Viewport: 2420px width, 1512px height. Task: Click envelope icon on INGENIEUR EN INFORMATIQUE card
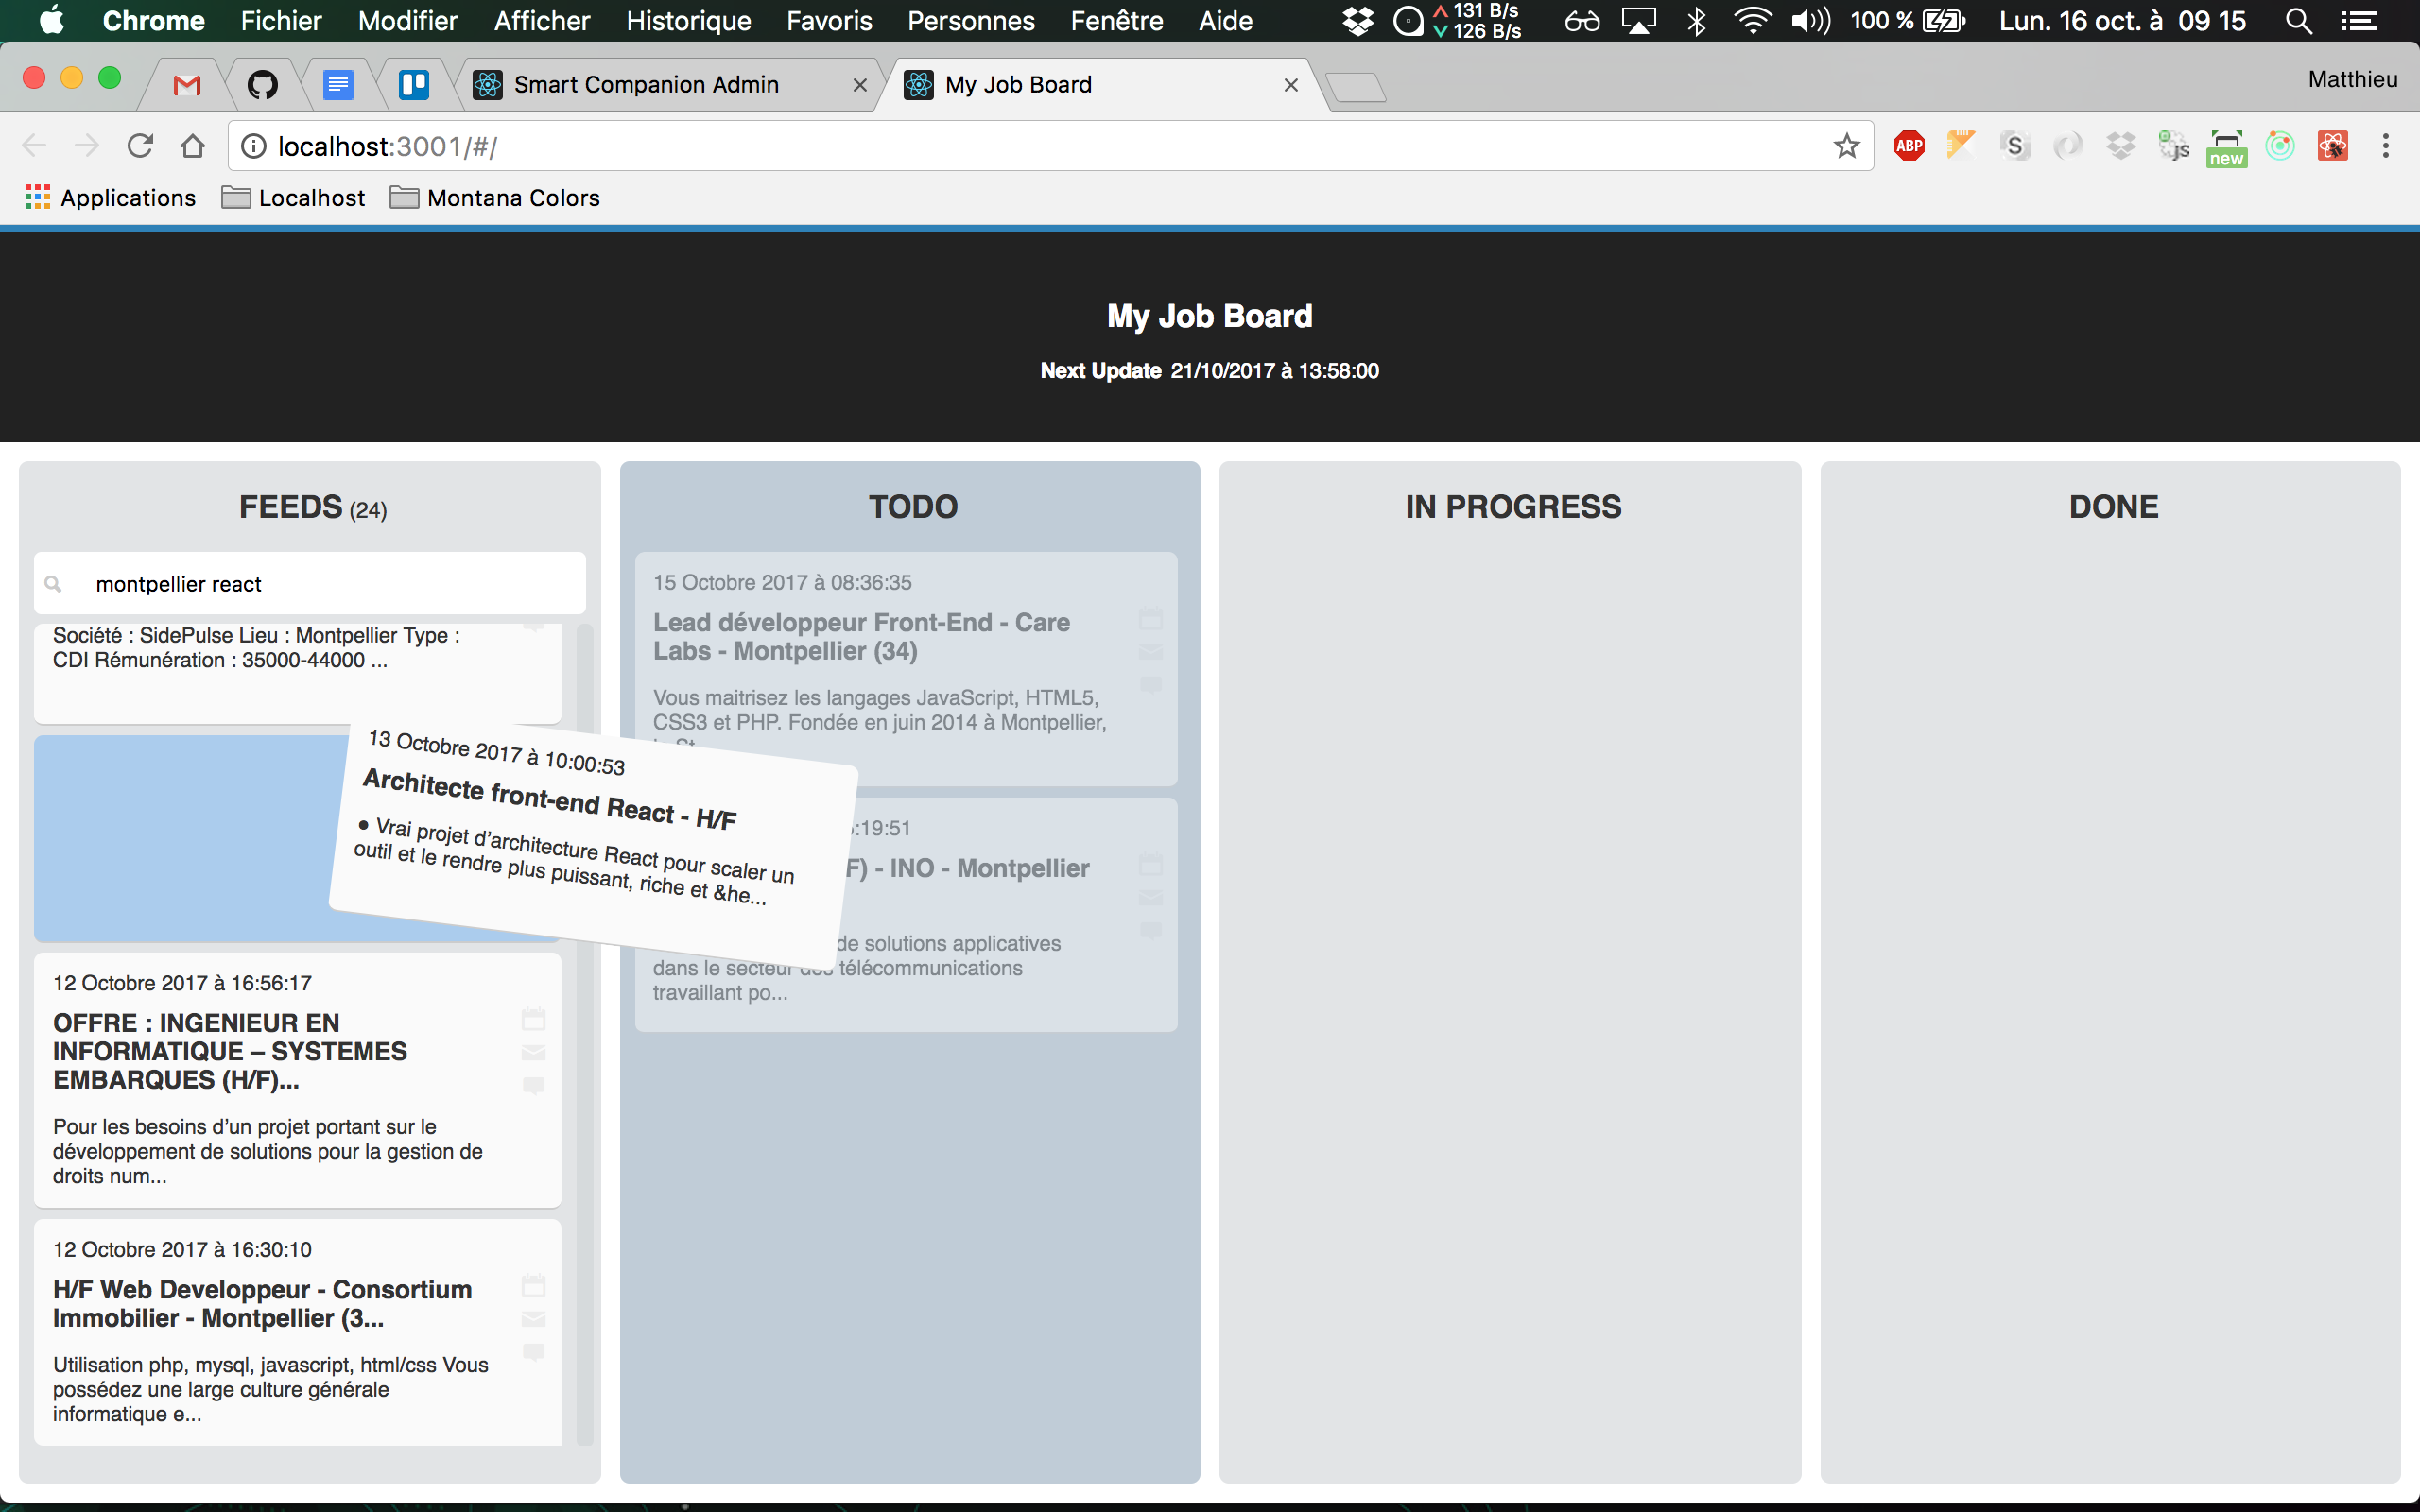pos(533,1052)
